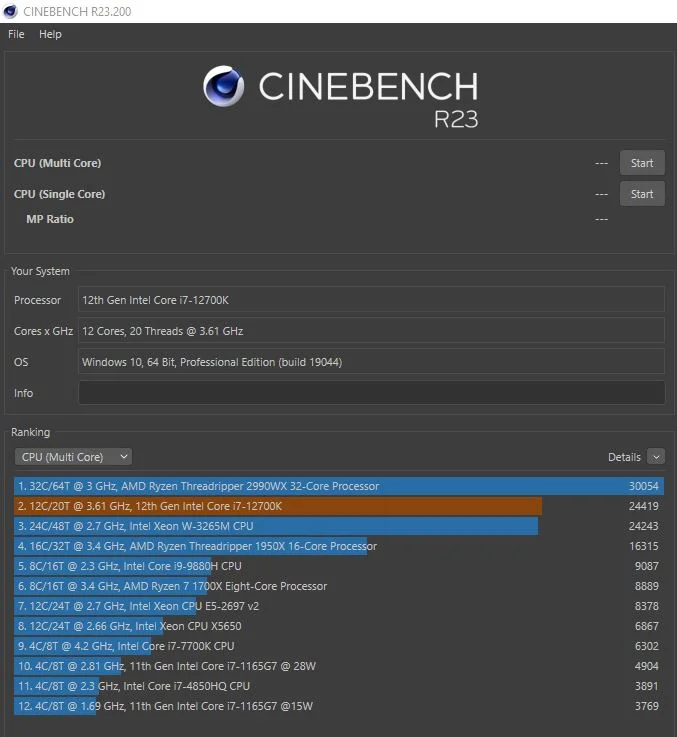Open the Help menu
This screenshot has width=677, height=737.
(50, 34)
